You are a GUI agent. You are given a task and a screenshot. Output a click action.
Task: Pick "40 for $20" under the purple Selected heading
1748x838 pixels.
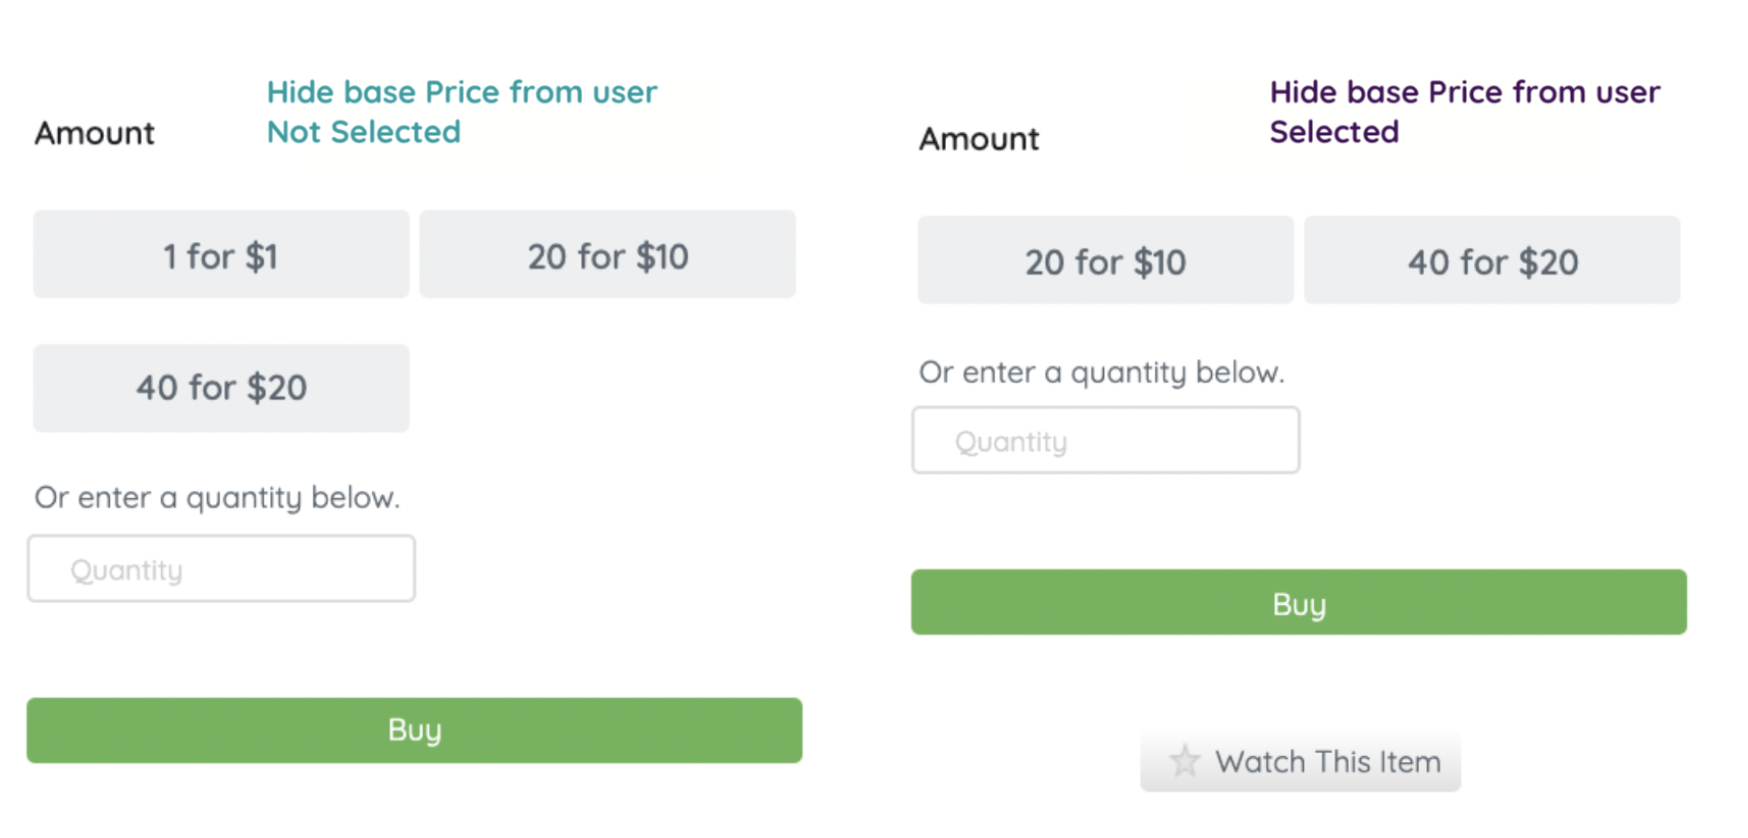pos(1492,261)
